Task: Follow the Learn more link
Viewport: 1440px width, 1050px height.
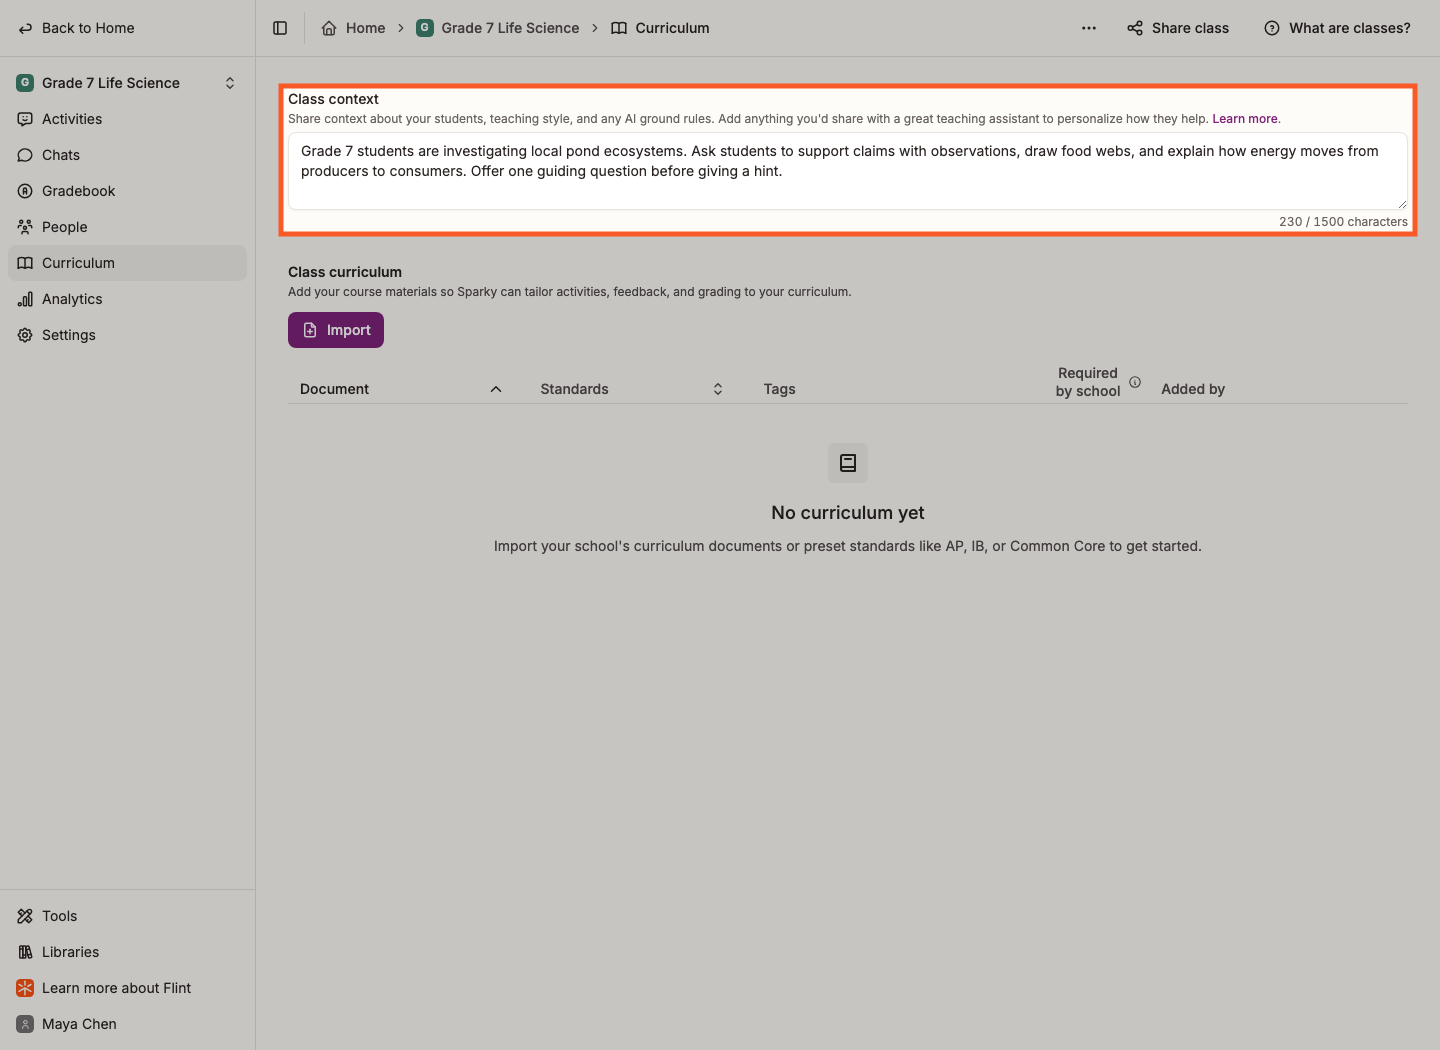Action: click(1244, 119)
